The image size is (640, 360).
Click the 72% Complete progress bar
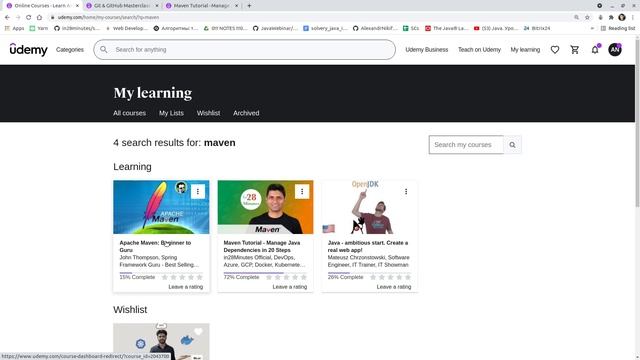coord(265,273)
